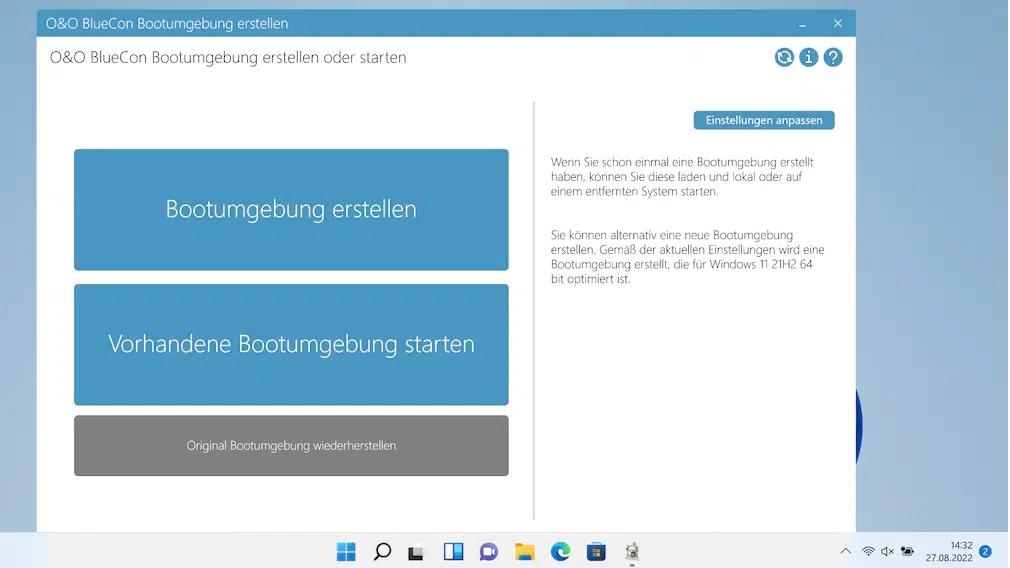Open Widgets panel icon on taskbar
This screenshot has width=1010, height=568.
coord(453,552)
